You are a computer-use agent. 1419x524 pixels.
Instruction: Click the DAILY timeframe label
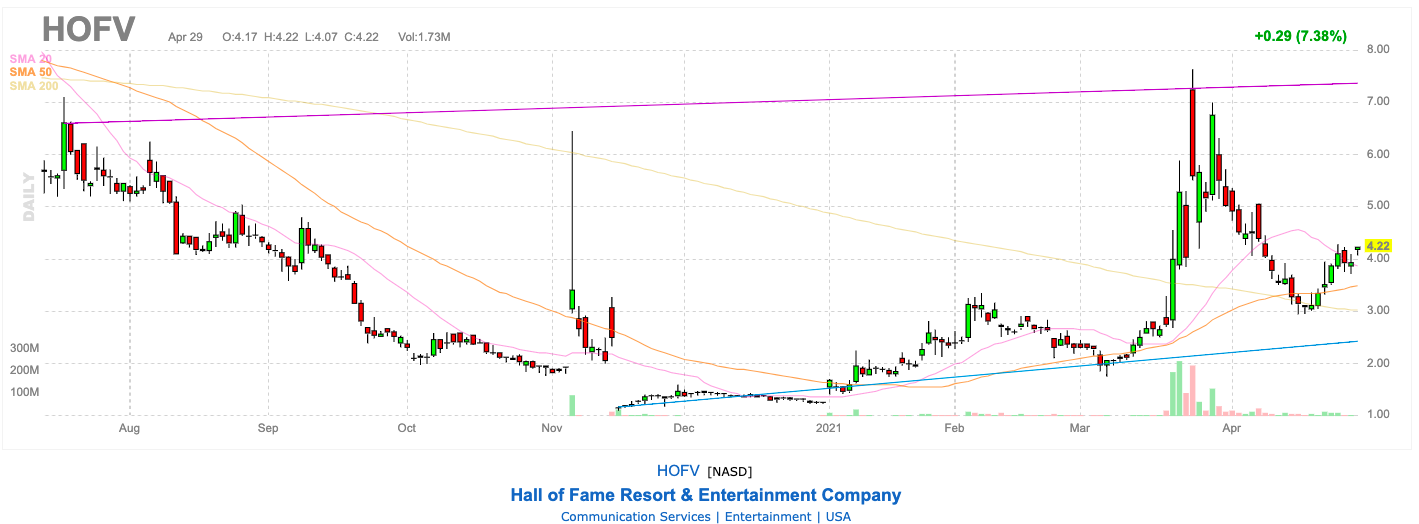pos(29,195)
